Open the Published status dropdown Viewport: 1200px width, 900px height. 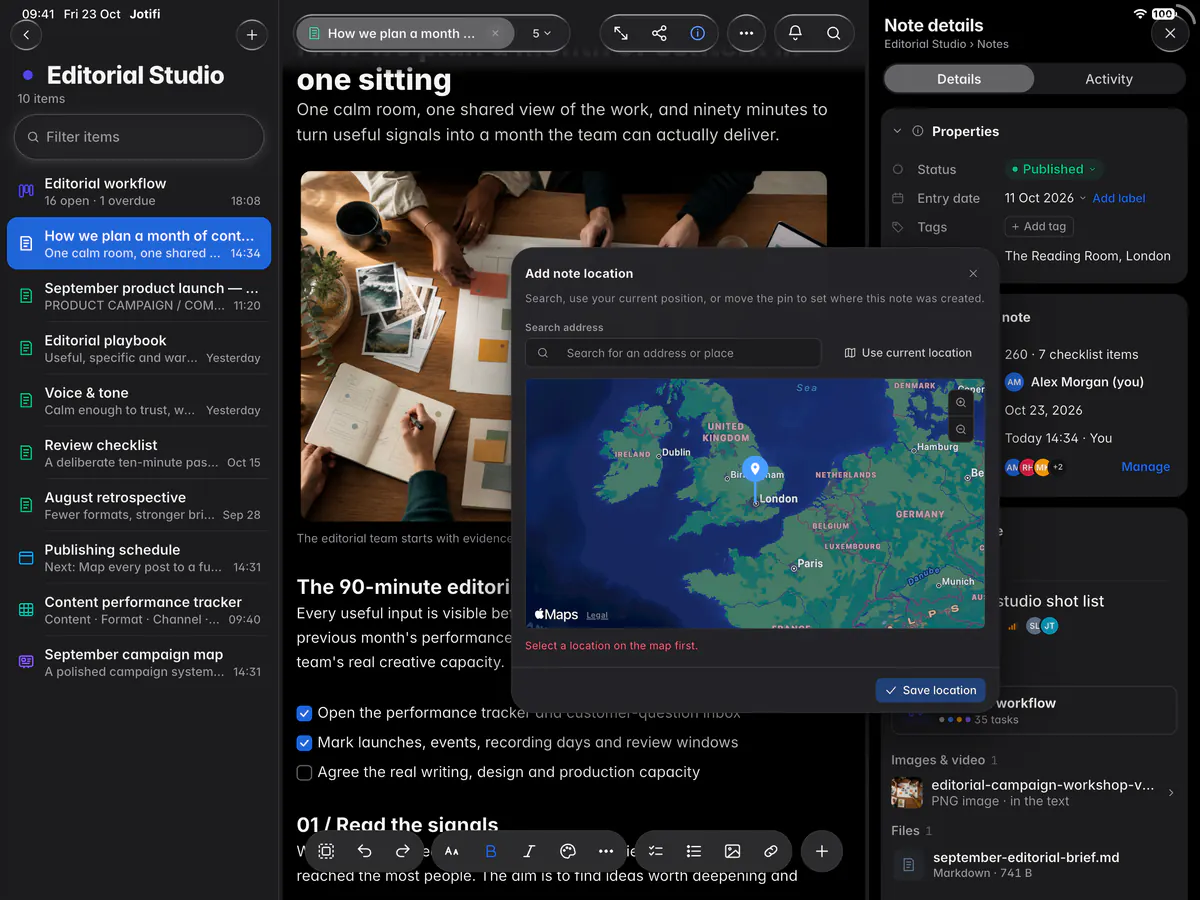click(x=1054, y=169)
